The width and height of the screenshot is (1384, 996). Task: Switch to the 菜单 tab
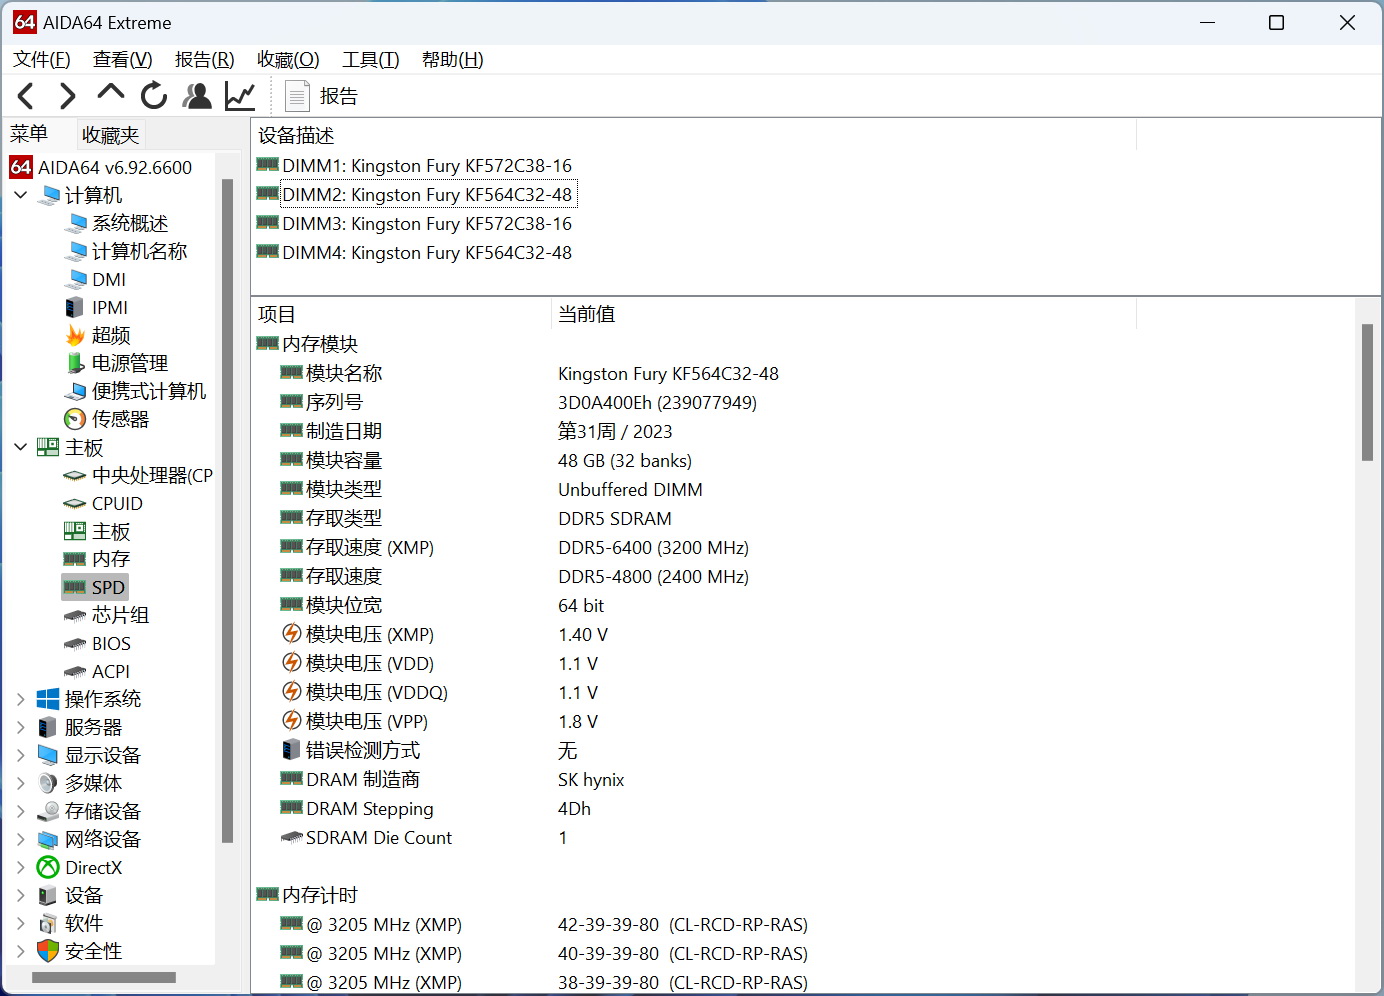(x=29, y=134)
